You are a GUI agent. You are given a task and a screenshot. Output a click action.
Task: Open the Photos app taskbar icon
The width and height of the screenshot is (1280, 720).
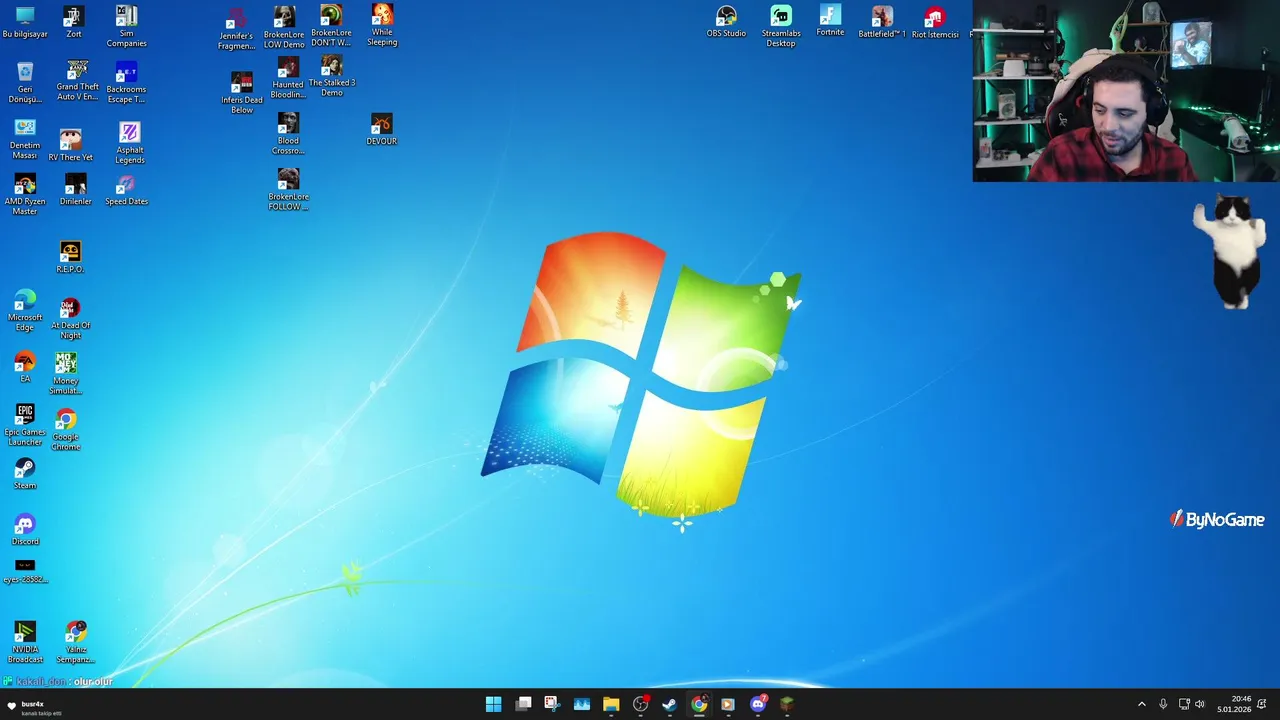(x=582, y=704)
